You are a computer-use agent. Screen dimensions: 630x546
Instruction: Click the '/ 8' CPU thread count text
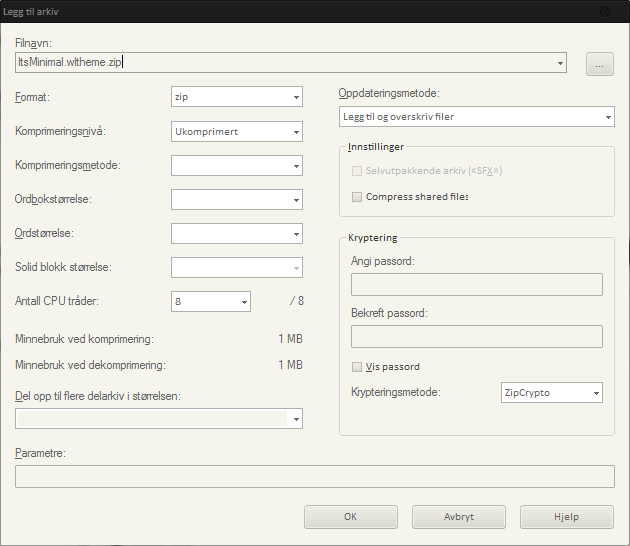pyautogui.click(x=297, y=301)
